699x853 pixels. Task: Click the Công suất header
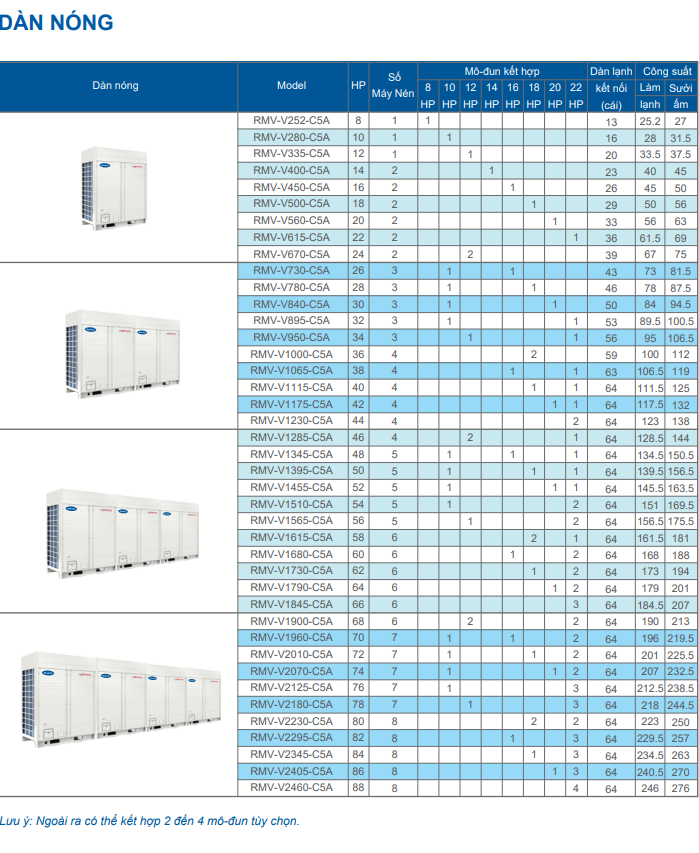(667, 71)
